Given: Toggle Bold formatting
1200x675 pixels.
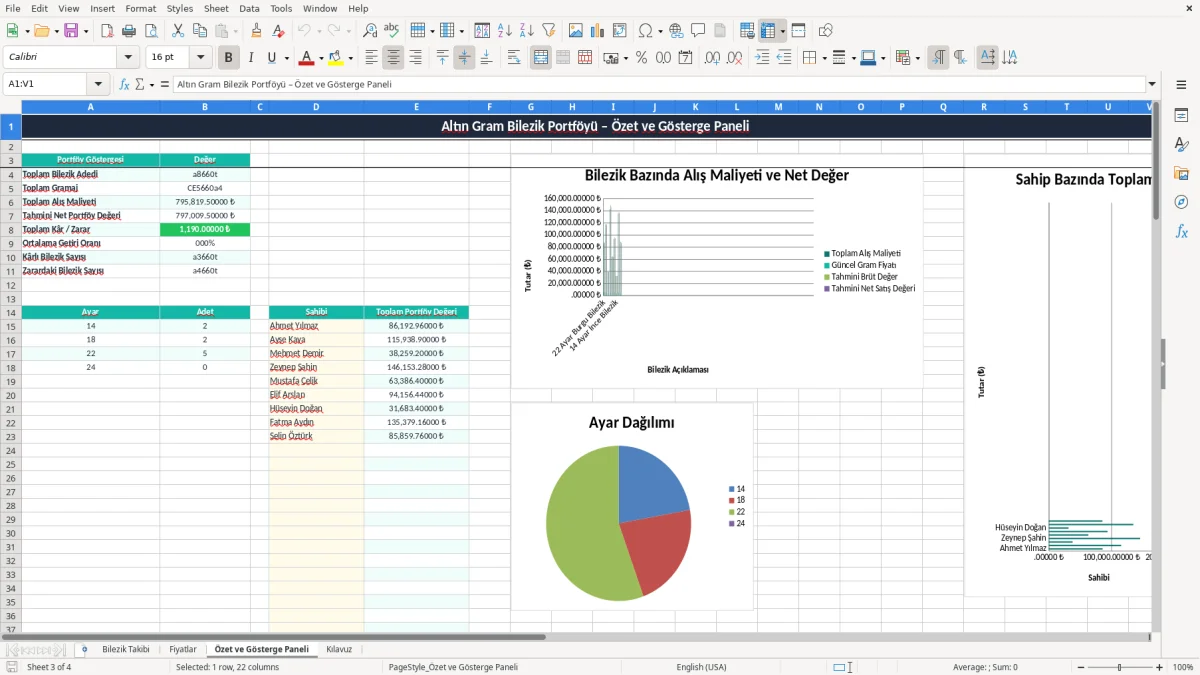Looking at the screenshot, I should (x=229, y=58).
